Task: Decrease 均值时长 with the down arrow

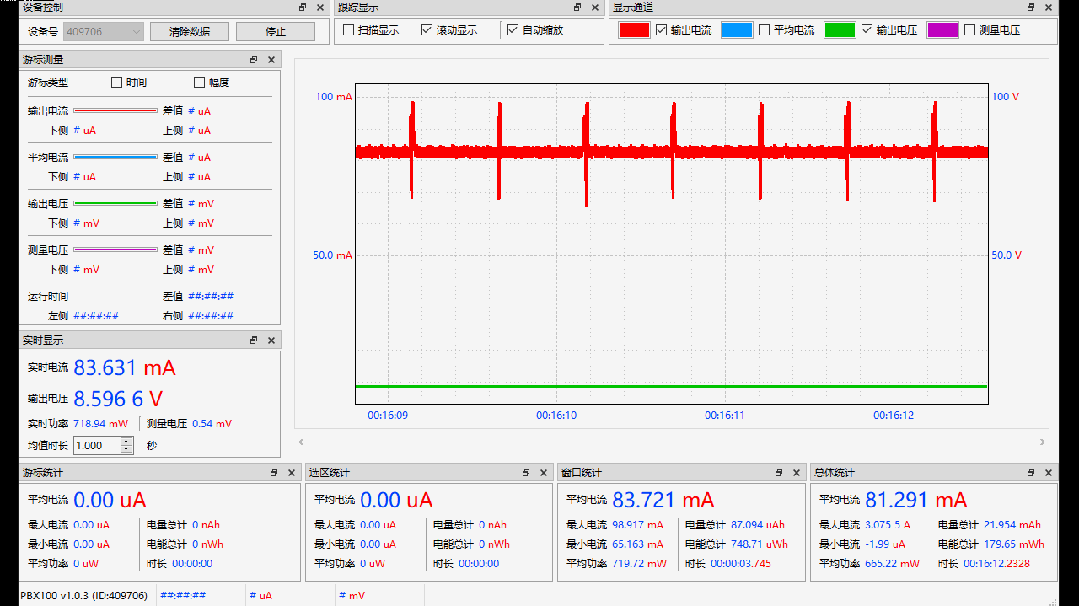Action: pos(127,450)
